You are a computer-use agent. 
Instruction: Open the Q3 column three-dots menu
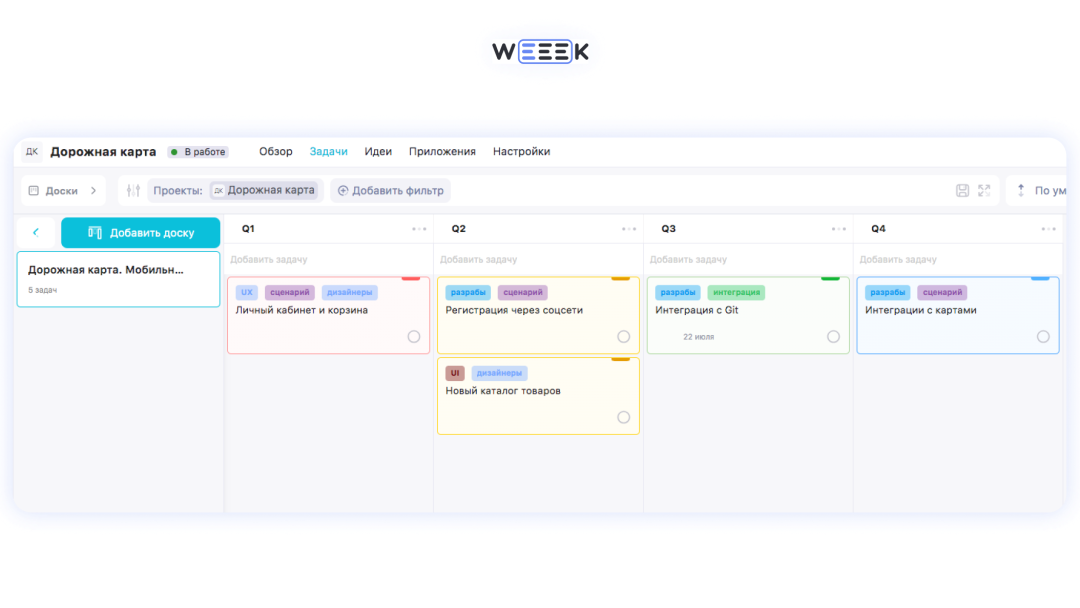point(838,229)
